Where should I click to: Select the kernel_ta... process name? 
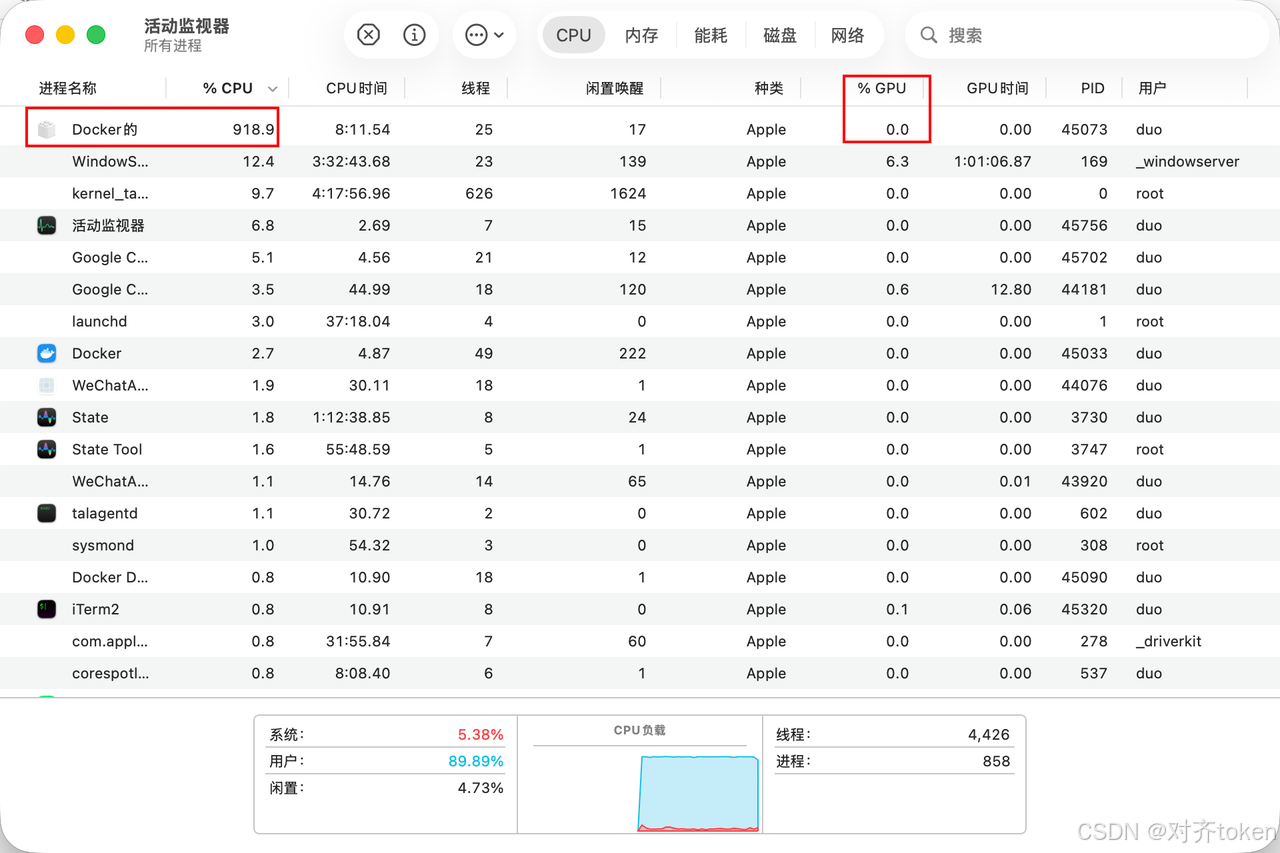pos(110,193)
